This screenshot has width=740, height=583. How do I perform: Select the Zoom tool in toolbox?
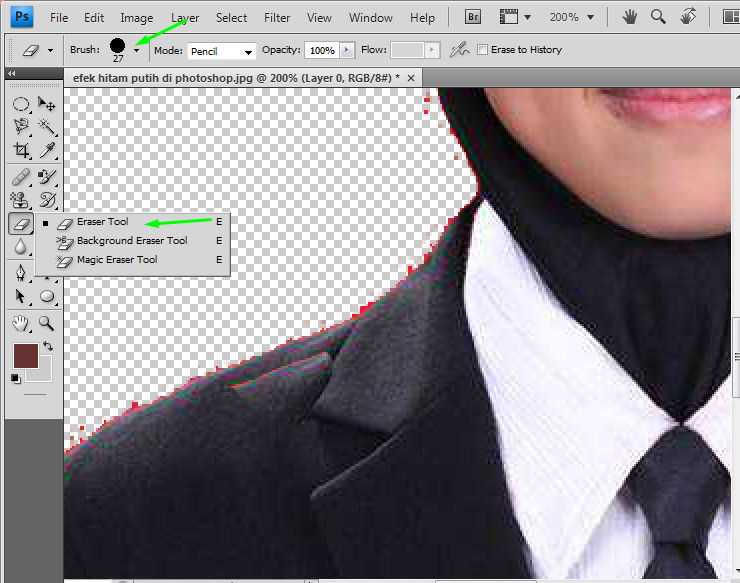pyautogui.click(x=47, y=323)
